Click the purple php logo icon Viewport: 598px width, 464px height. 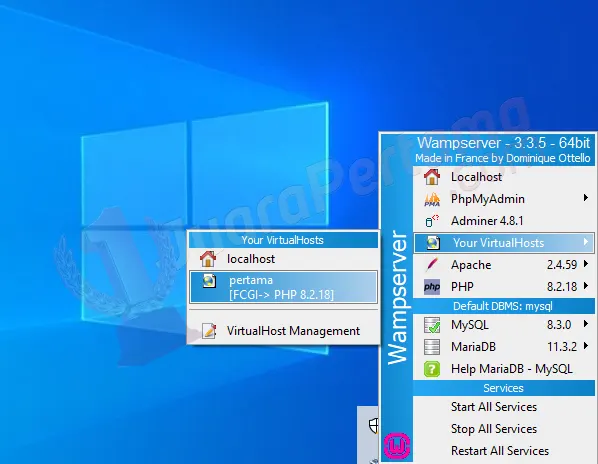click(432, 287)
